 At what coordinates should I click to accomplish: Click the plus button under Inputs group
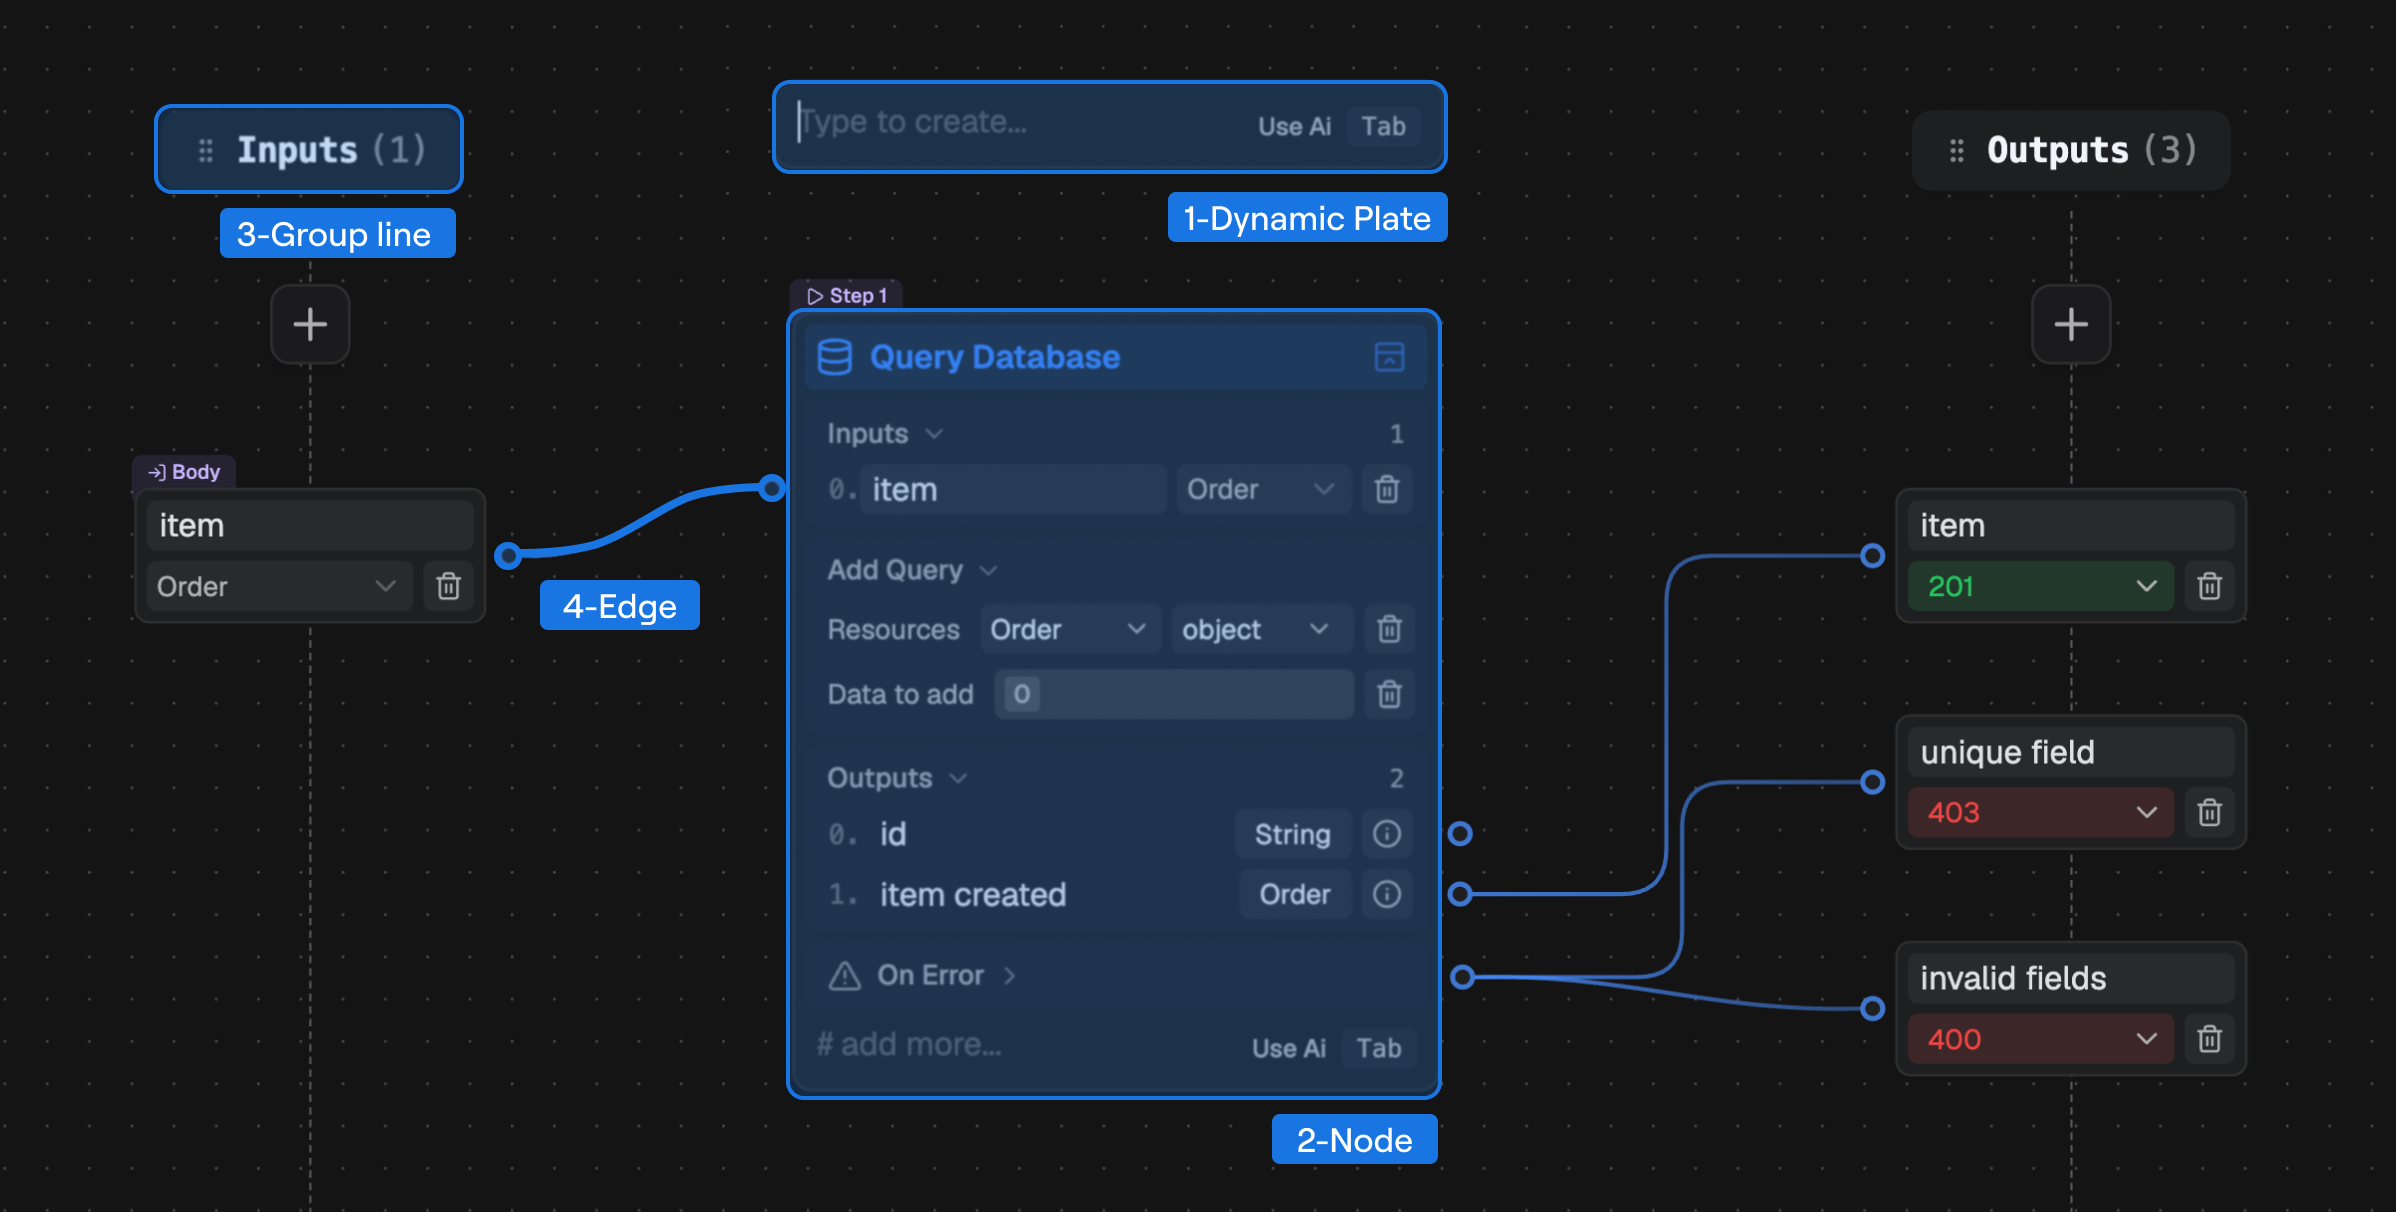[x=310, y=324]
